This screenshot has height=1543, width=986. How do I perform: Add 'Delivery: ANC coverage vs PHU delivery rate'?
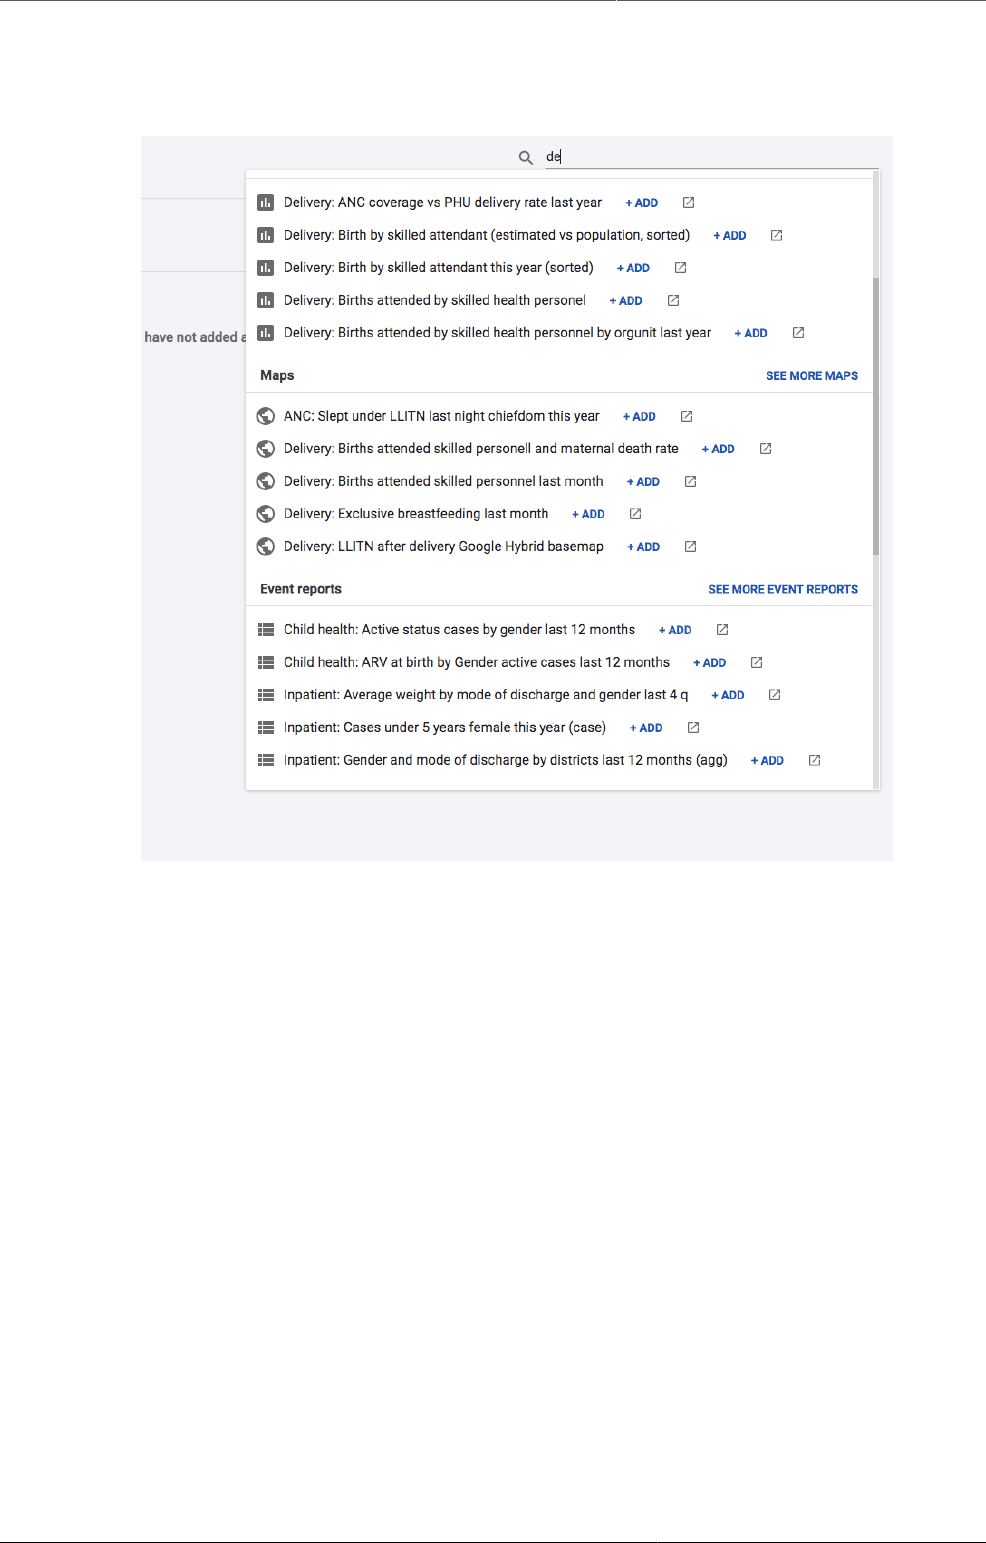[642, 203]
